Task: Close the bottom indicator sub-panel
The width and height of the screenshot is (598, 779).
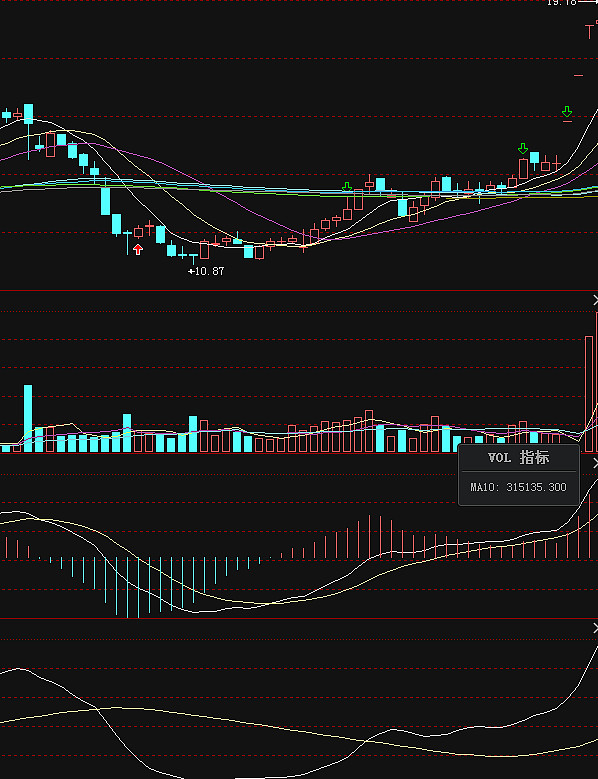Action: 595,629
